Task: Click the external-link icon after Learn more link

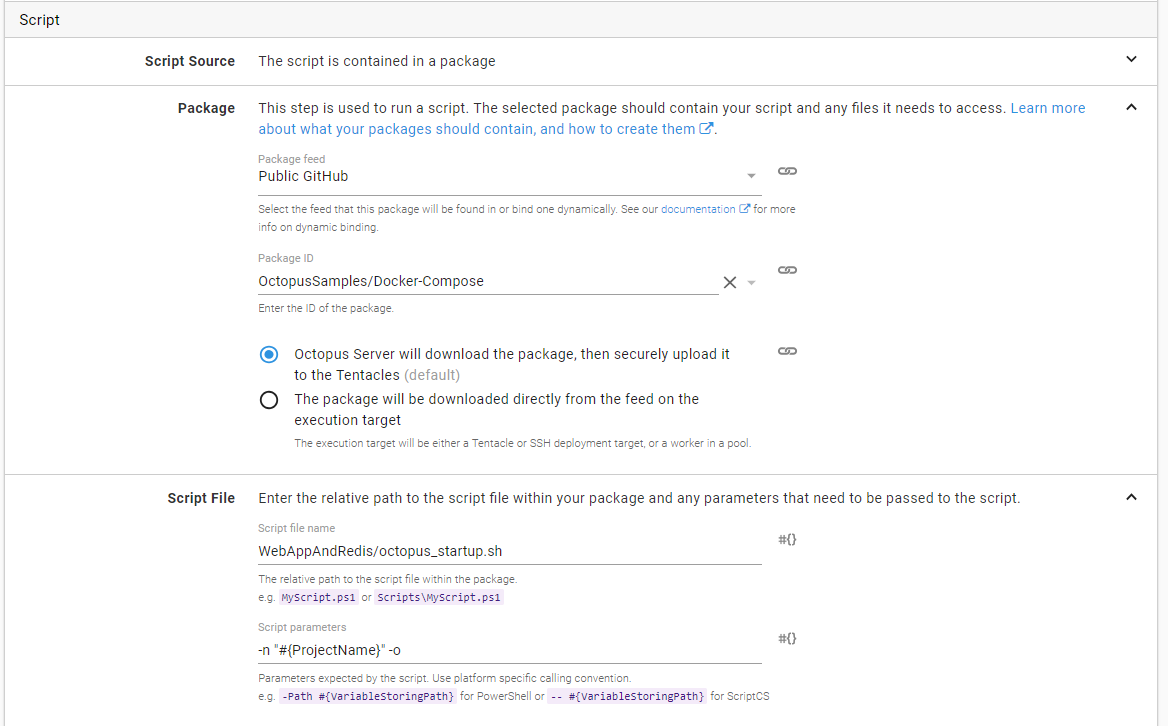Action: 706,129
